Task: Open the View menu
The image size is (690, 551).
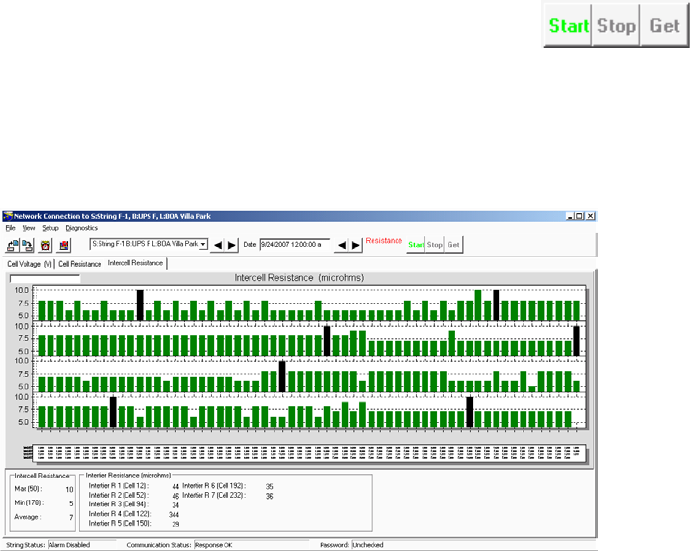Action: (x=29, y=228)
